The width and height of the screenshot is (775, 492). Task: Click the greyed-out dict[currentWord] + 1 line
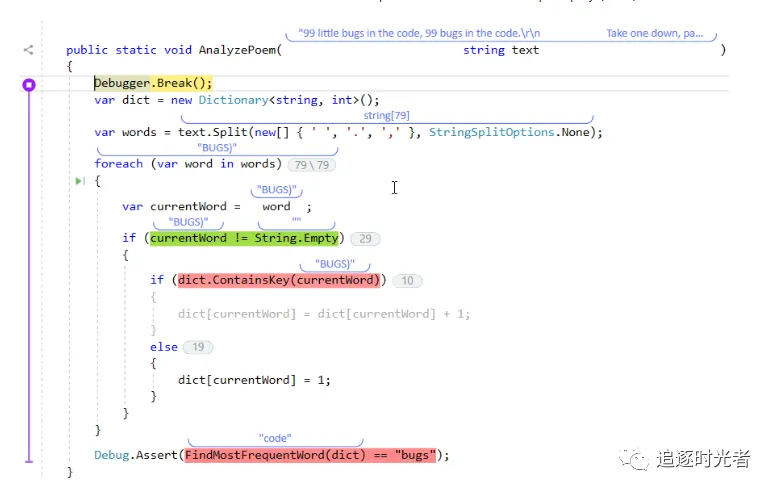coord(324,314)
